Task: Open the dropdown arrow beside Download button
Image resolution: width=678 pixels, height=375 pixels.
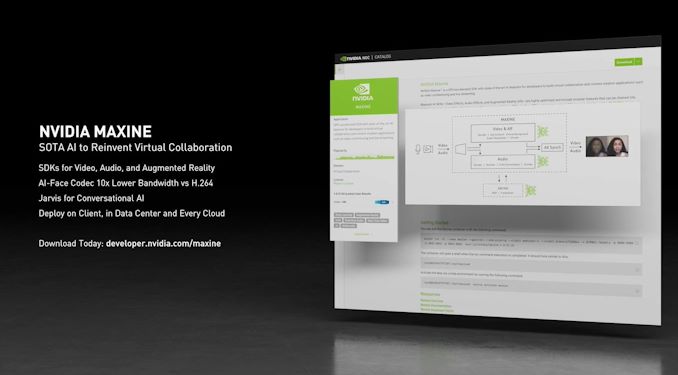Action: [638, 62]
